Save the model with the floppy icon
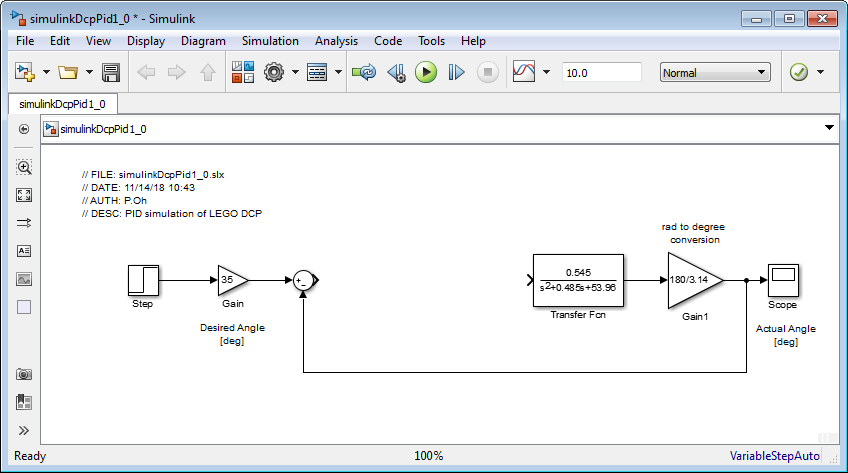848x473 pixels. click(111, 72)
